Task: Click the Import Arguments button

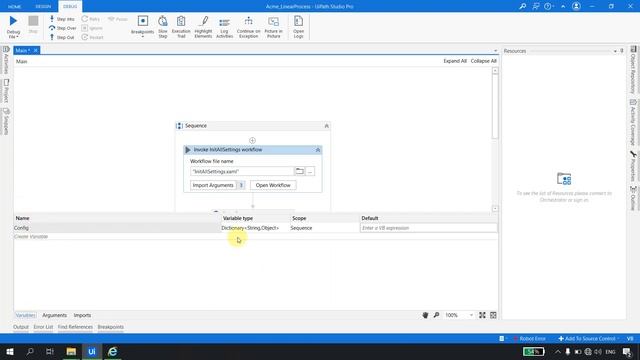Action: 213,185
